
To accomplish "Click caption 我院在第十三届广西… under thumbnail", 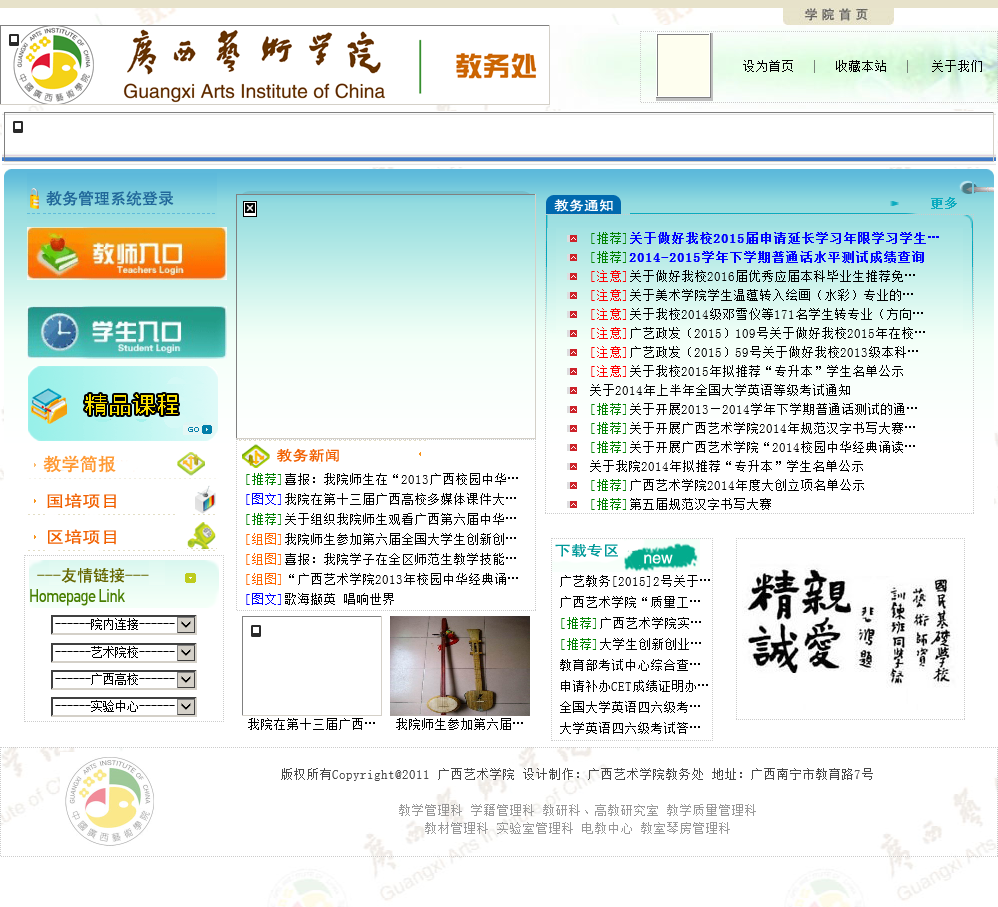I will tap(311, 724).
